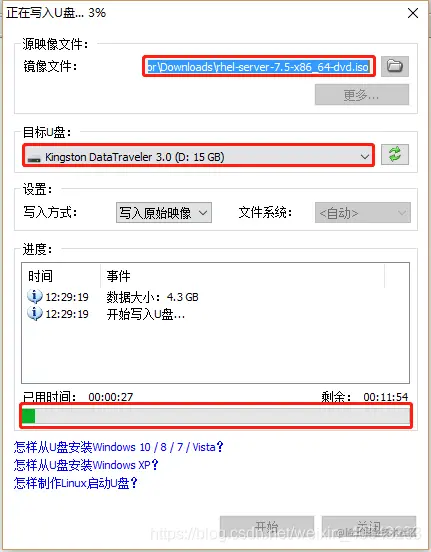The image size is (431, 552).
Task: Close the dialog with the X button
Action: coord(413,13)
